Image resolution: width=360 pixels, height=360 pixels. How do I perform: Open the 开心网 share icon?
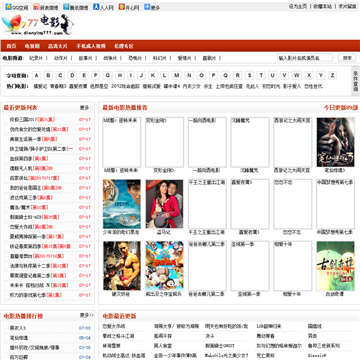coord(122,7)
